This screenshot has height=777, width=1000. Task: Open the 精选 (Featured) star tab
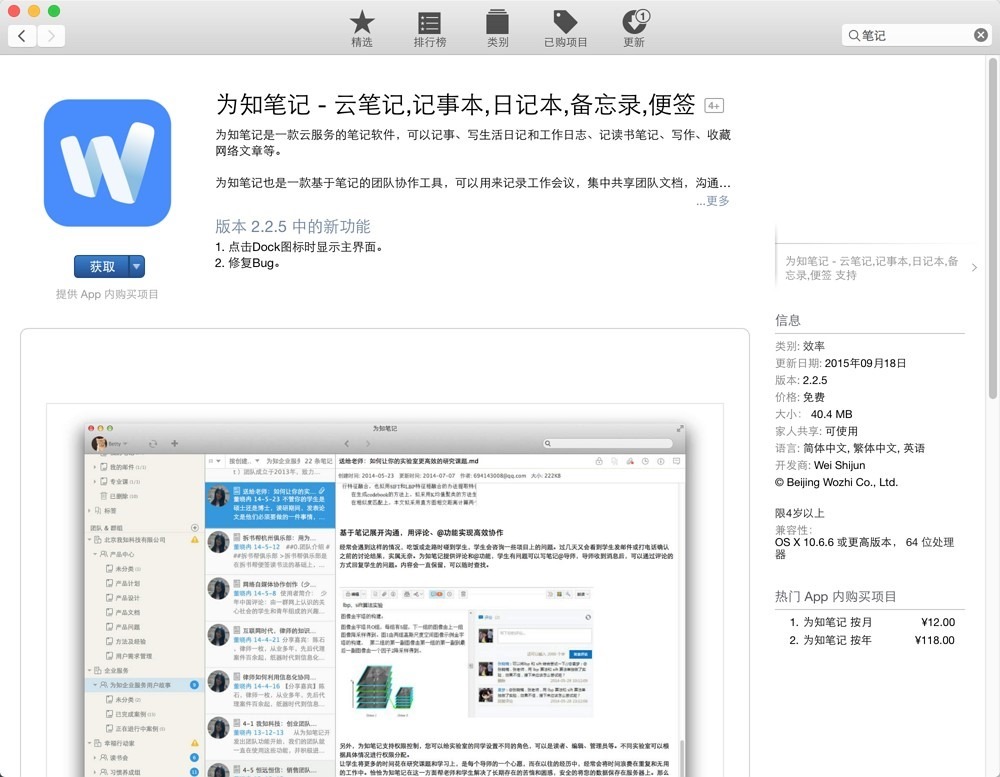(x=362, y=29)
